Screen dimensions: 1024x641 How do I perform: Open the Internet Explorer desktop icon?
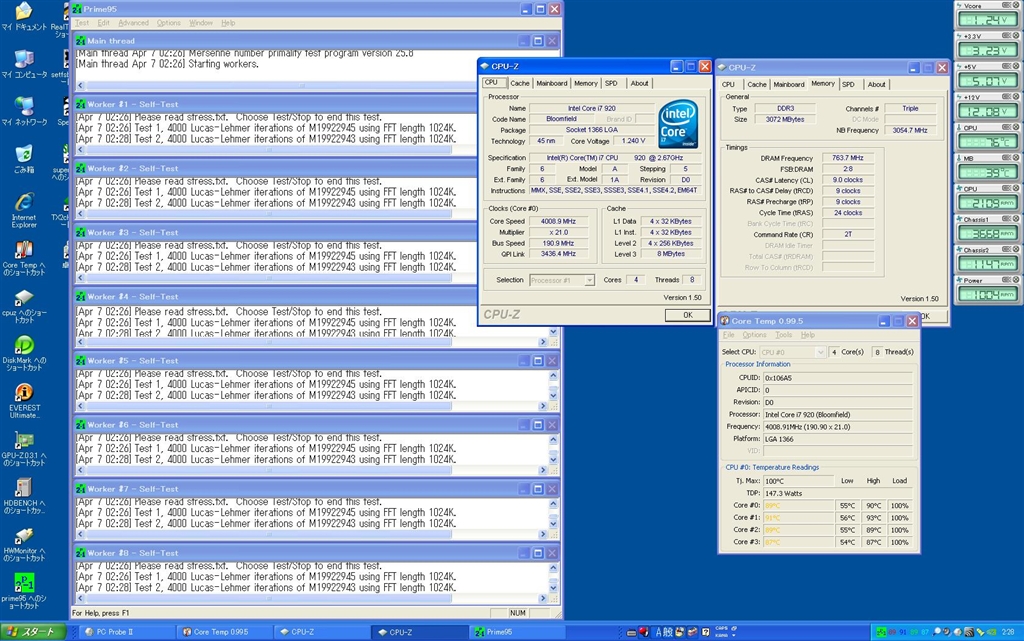click(x=24, y=202)
